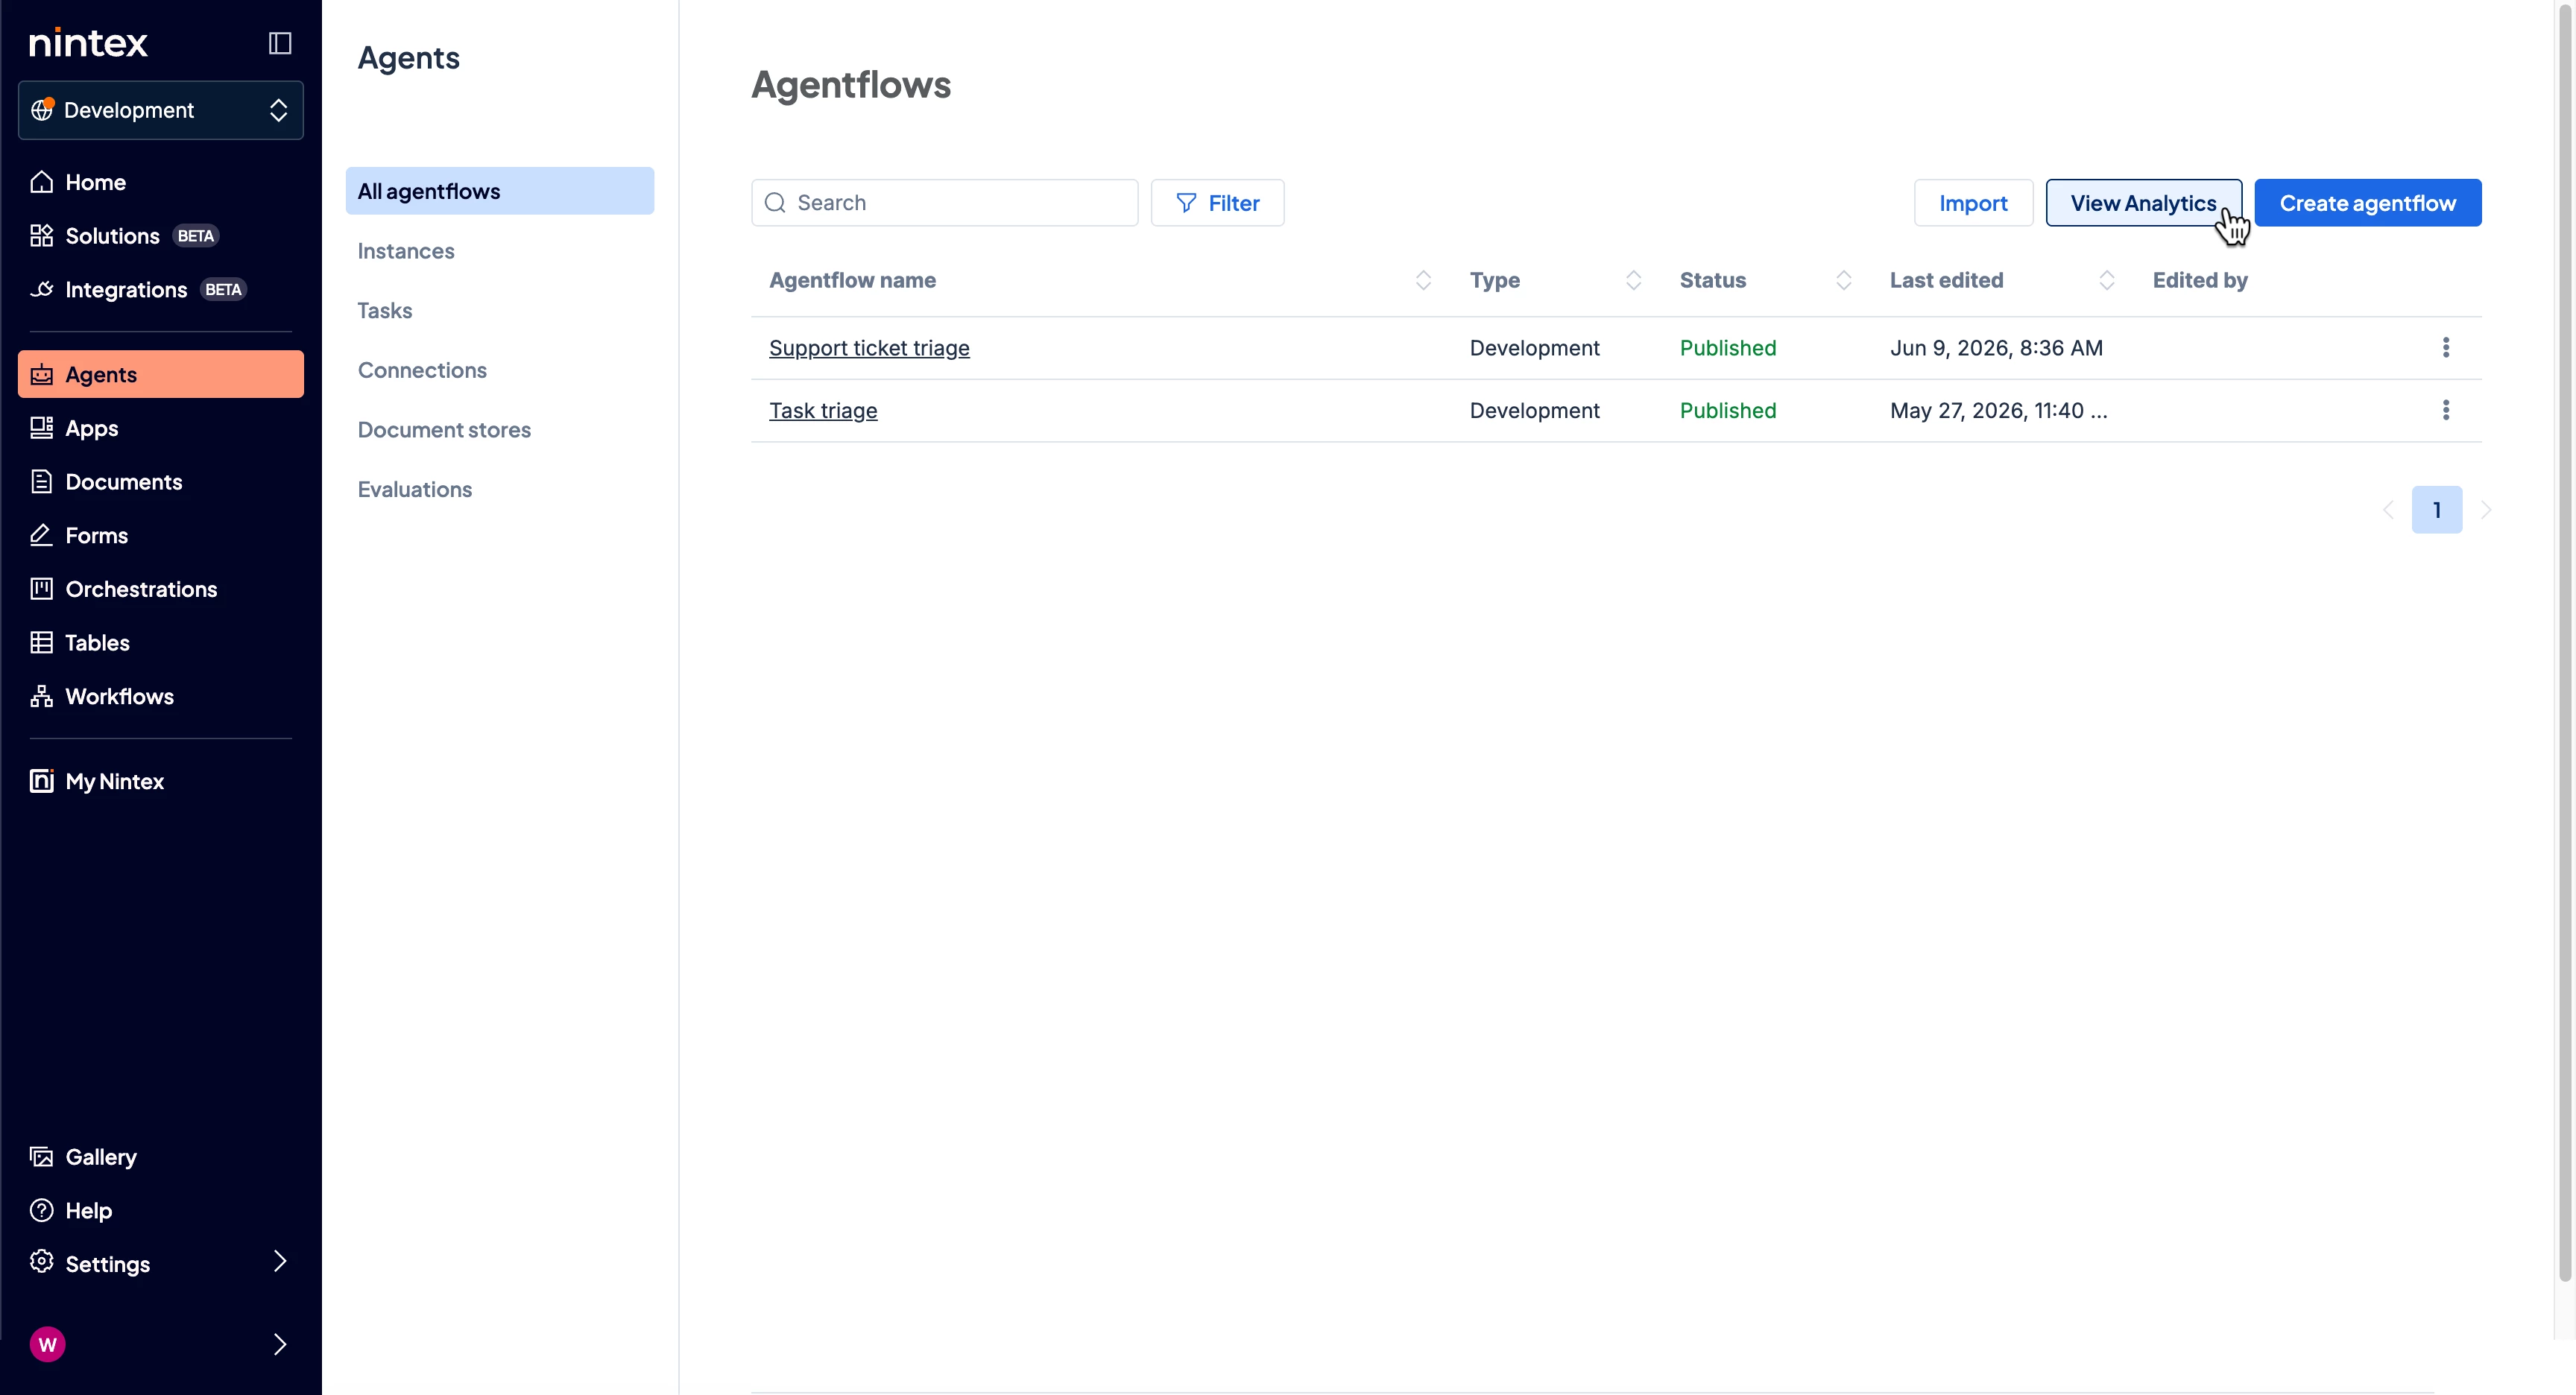2576x1395 pixels.
Task: Go to Home in the sidebar
Action: click(x=160, y=182)
